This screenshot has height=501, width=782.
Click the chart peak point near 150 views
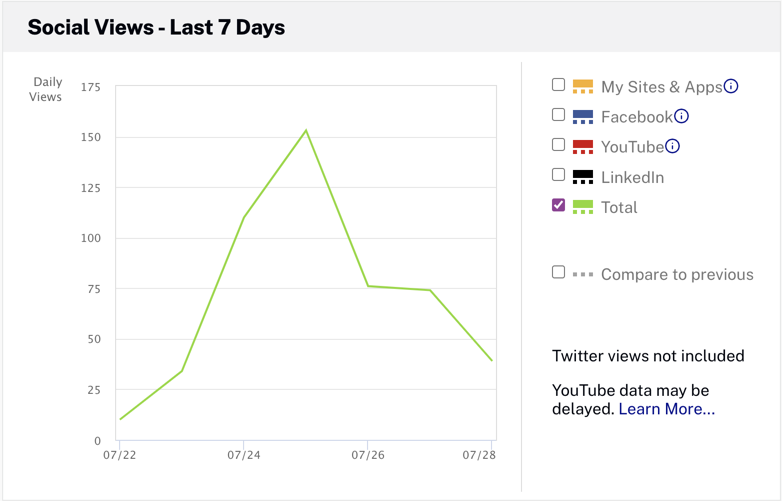[306, 130]
